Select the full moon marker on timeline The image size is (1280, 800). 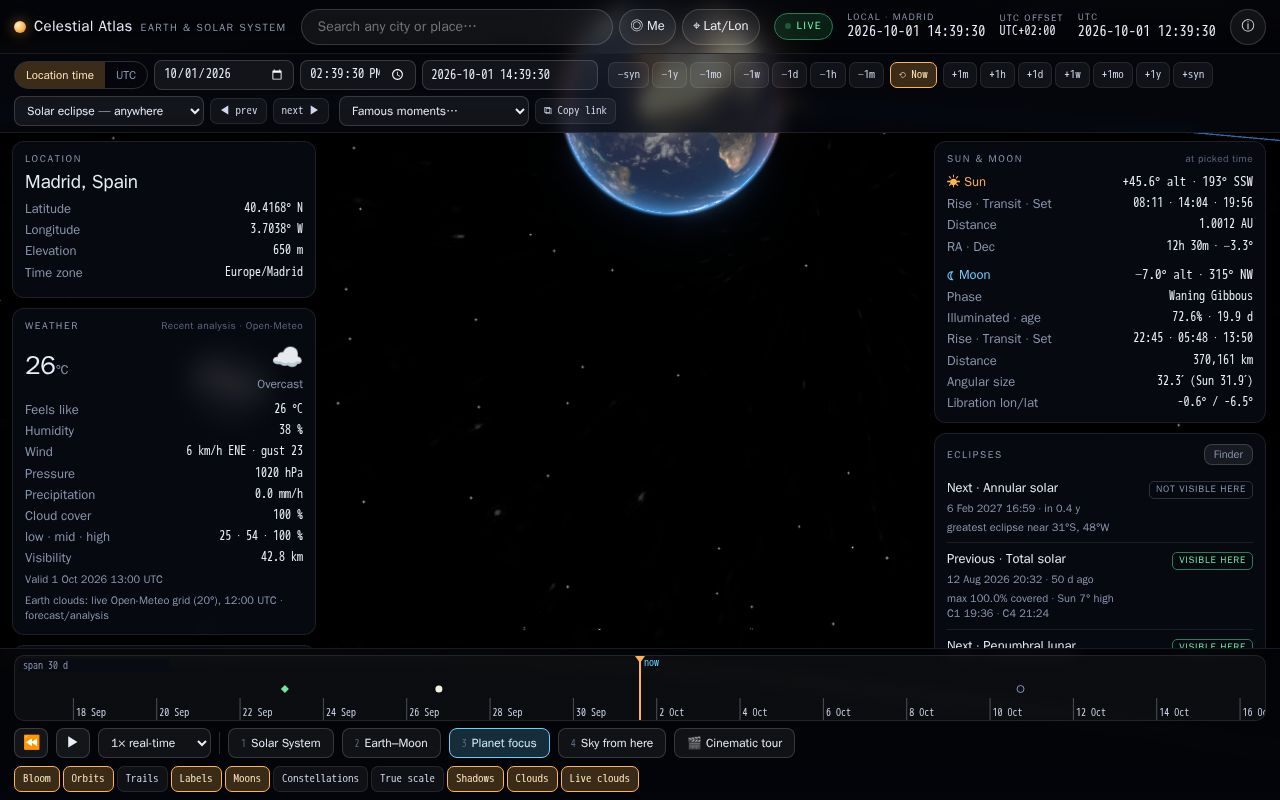pos(438,689)
